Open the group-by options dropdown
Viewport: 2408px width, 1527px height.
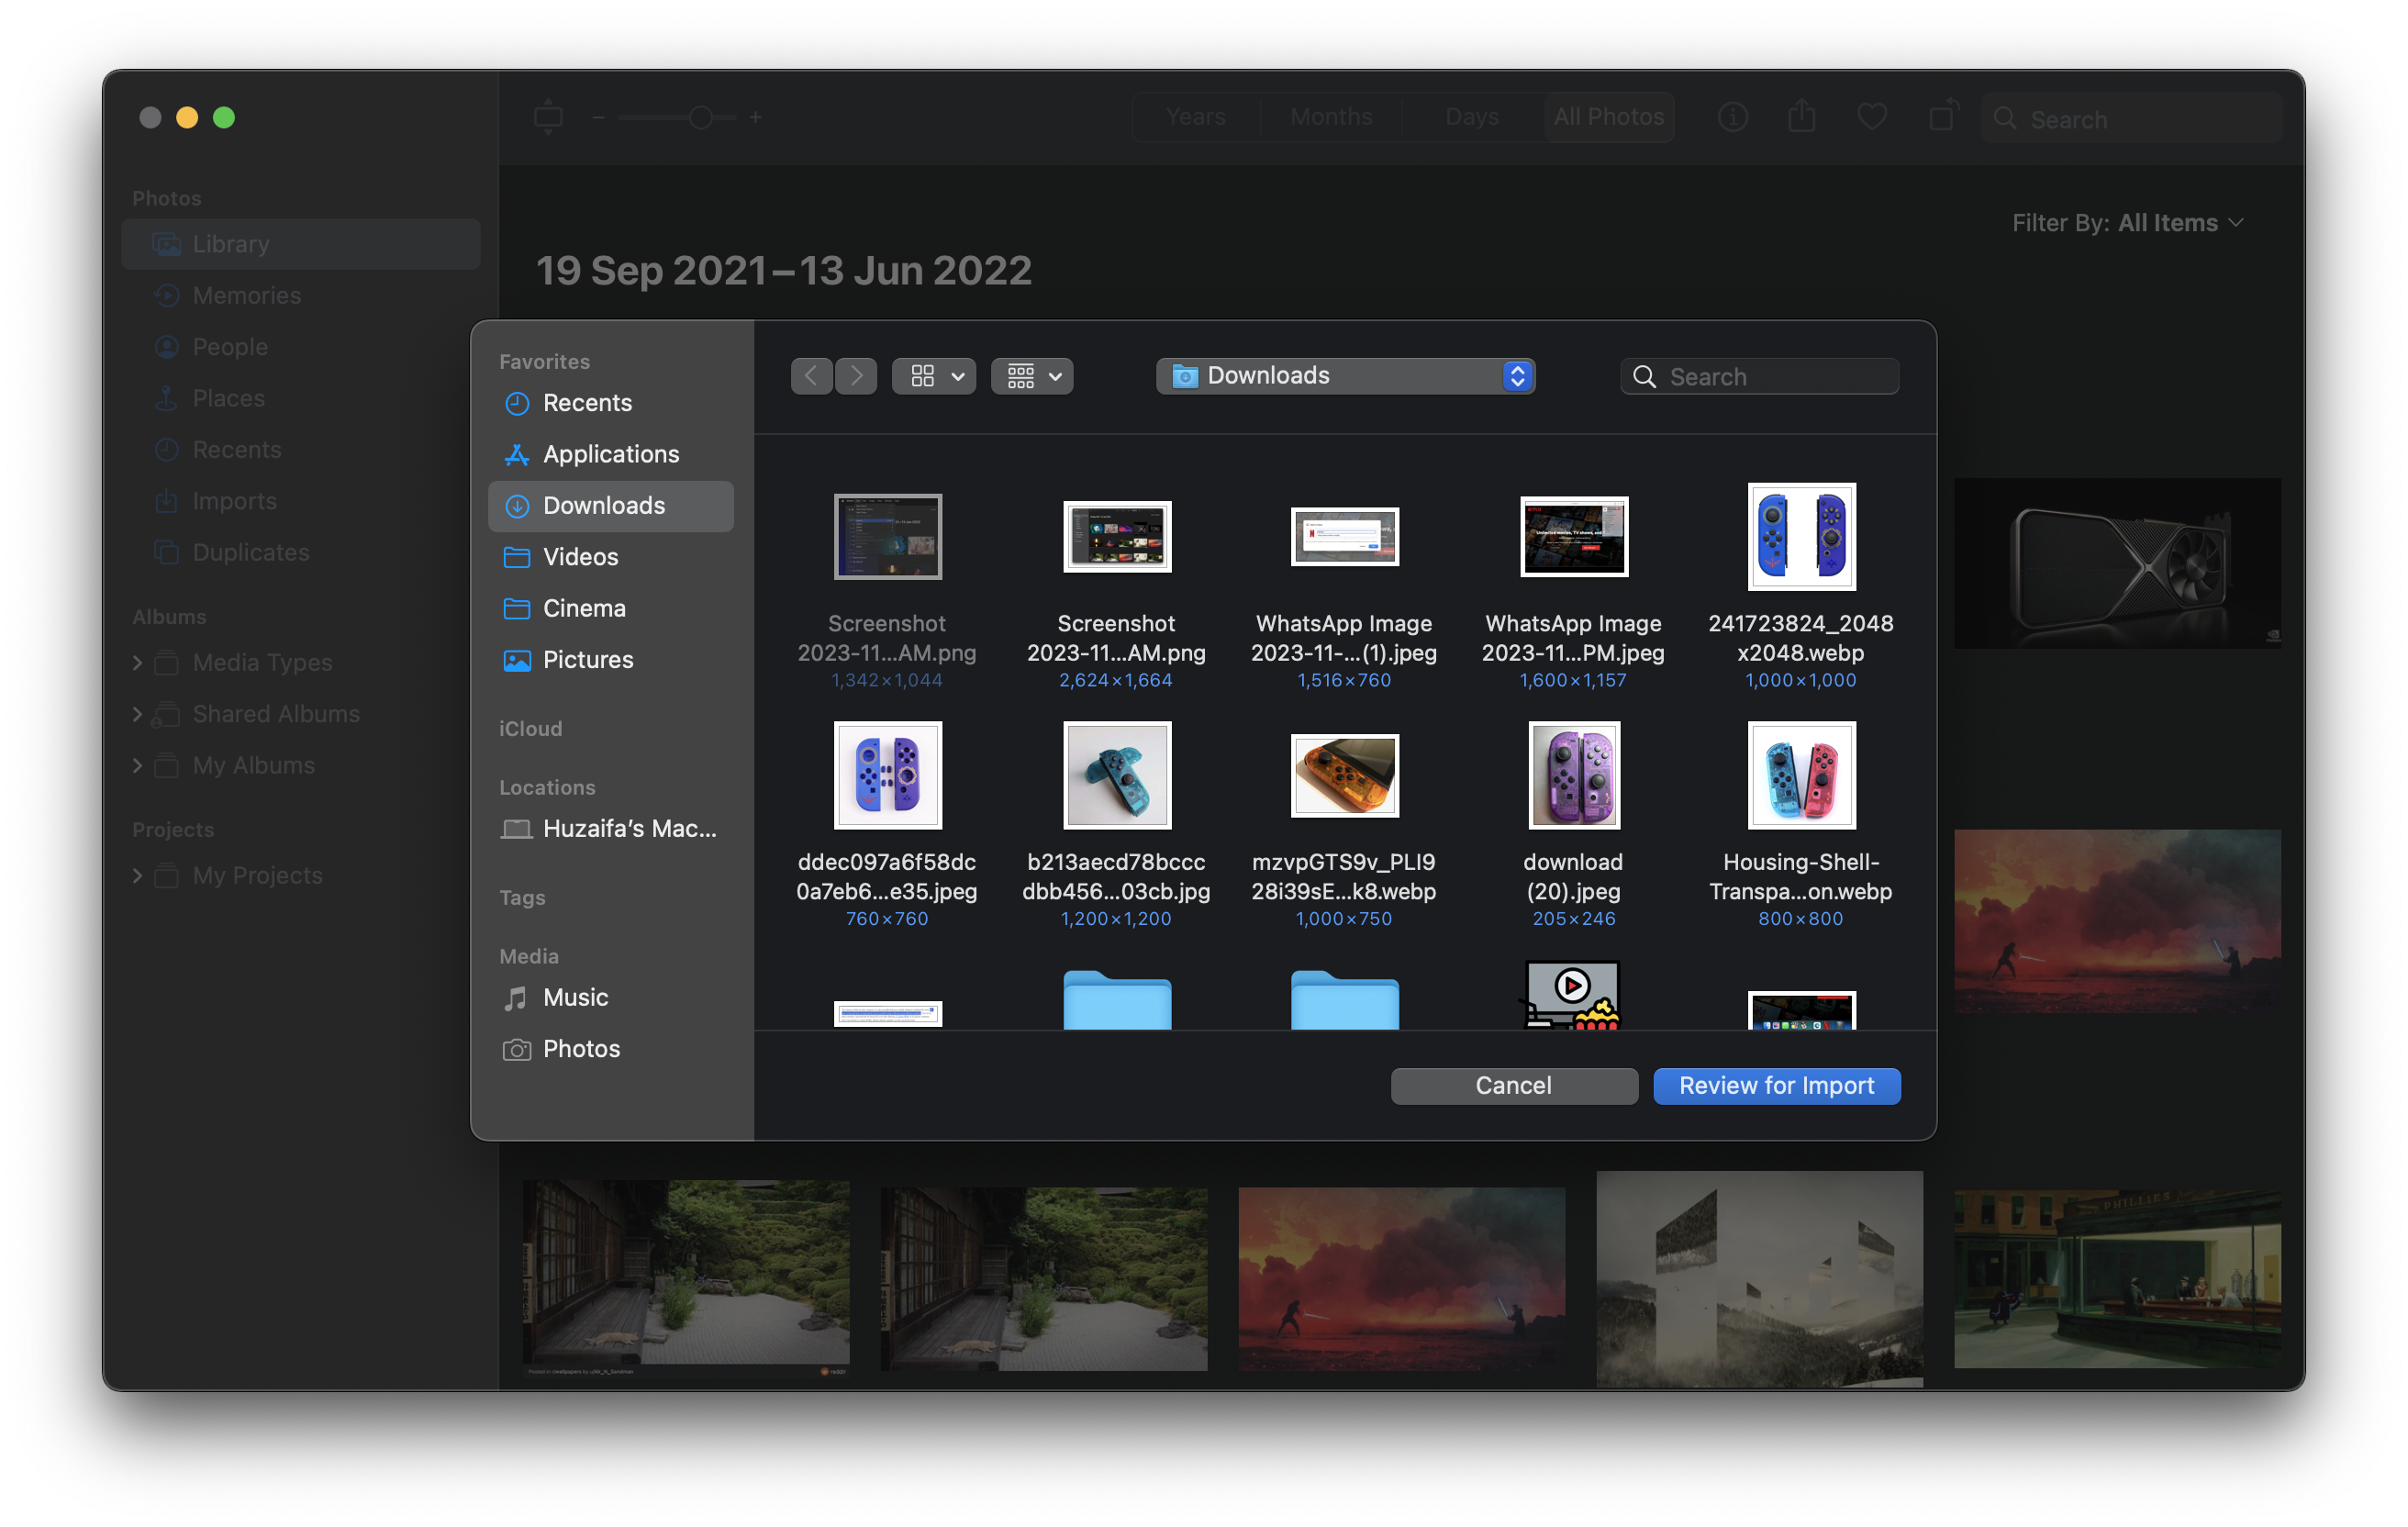point(1032,376)
